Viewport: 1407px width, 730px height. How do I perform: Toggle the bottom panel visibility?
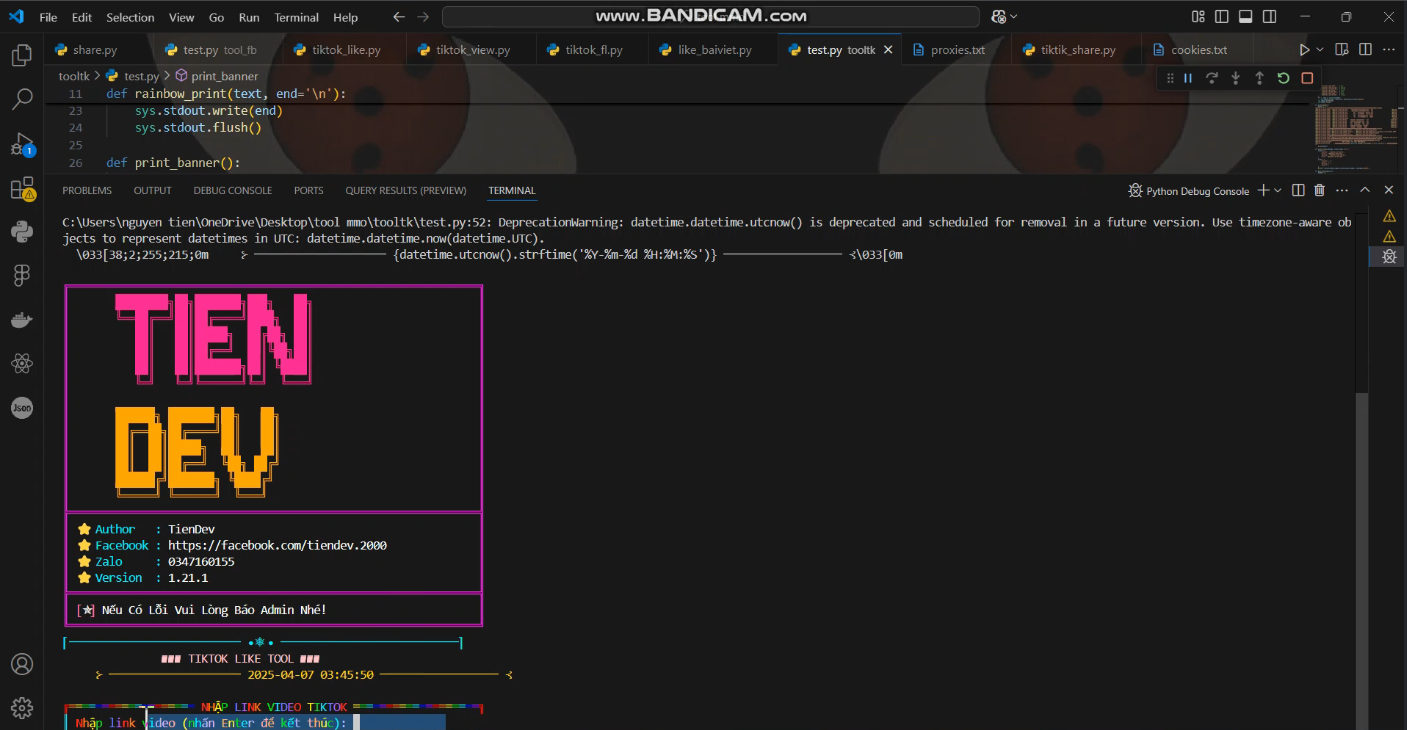(1245, 17)
